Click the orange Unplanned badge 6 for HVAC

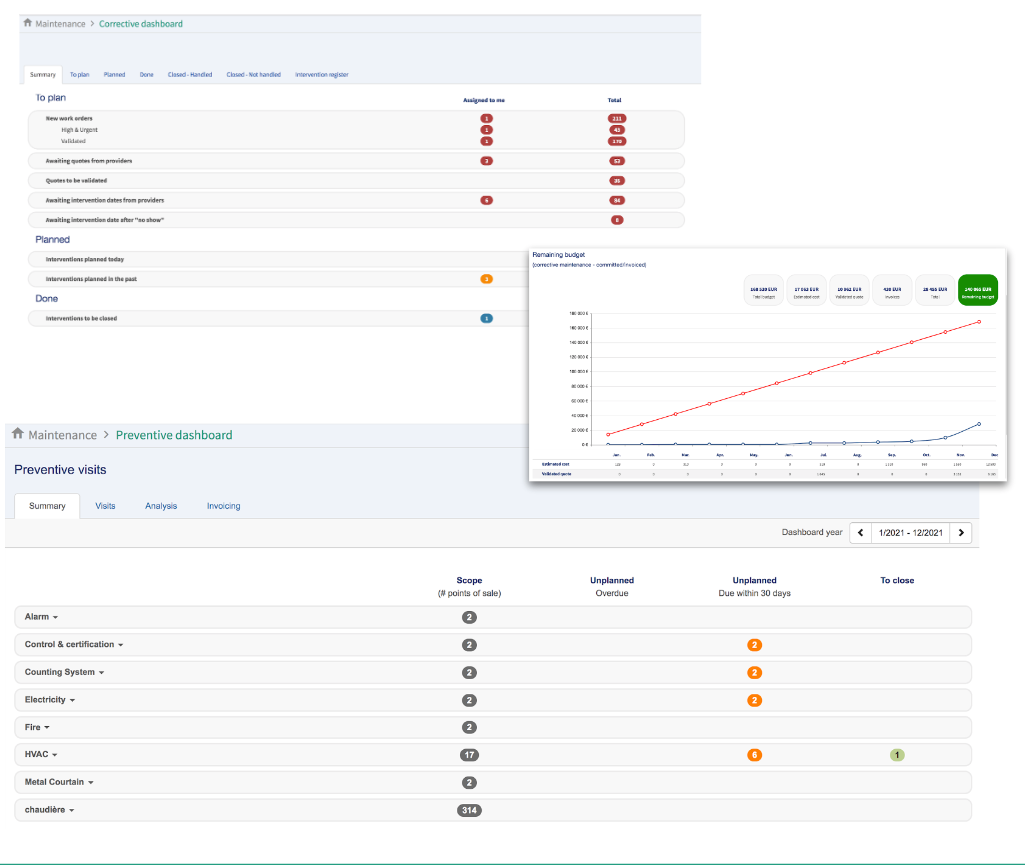point(754,755)
